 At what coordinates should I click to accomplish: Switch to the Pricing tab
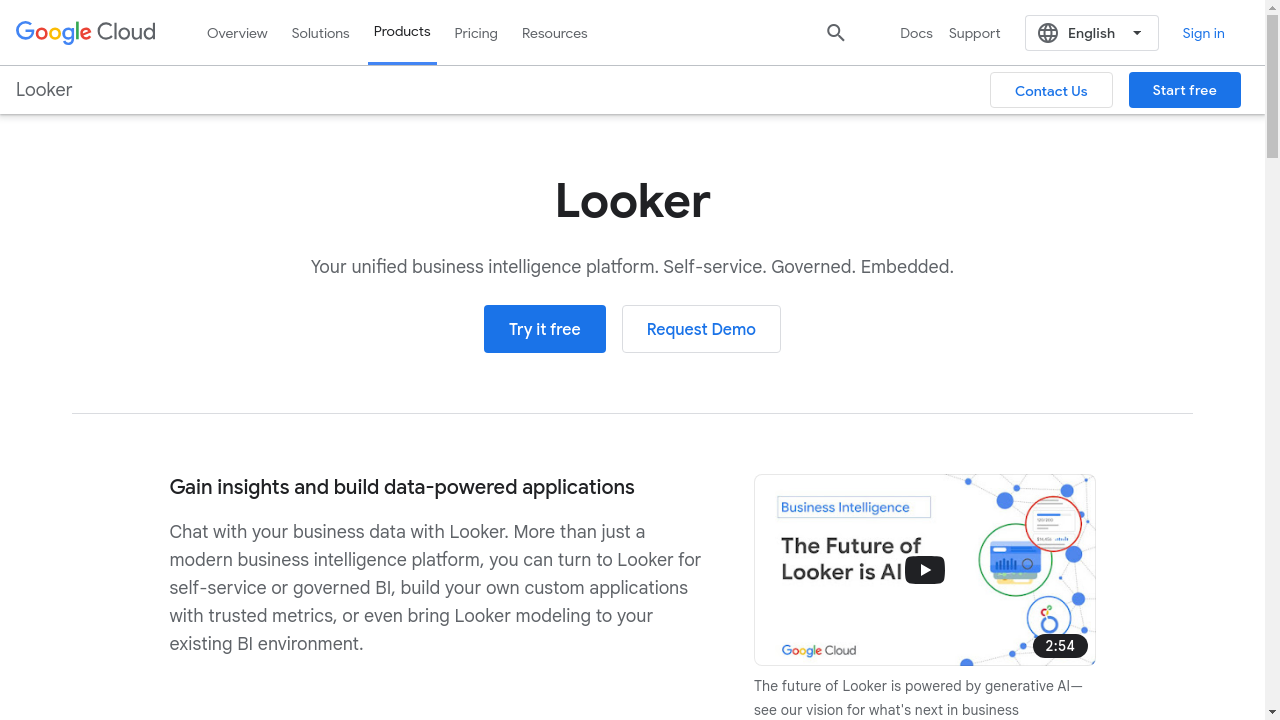coord(476,33)
